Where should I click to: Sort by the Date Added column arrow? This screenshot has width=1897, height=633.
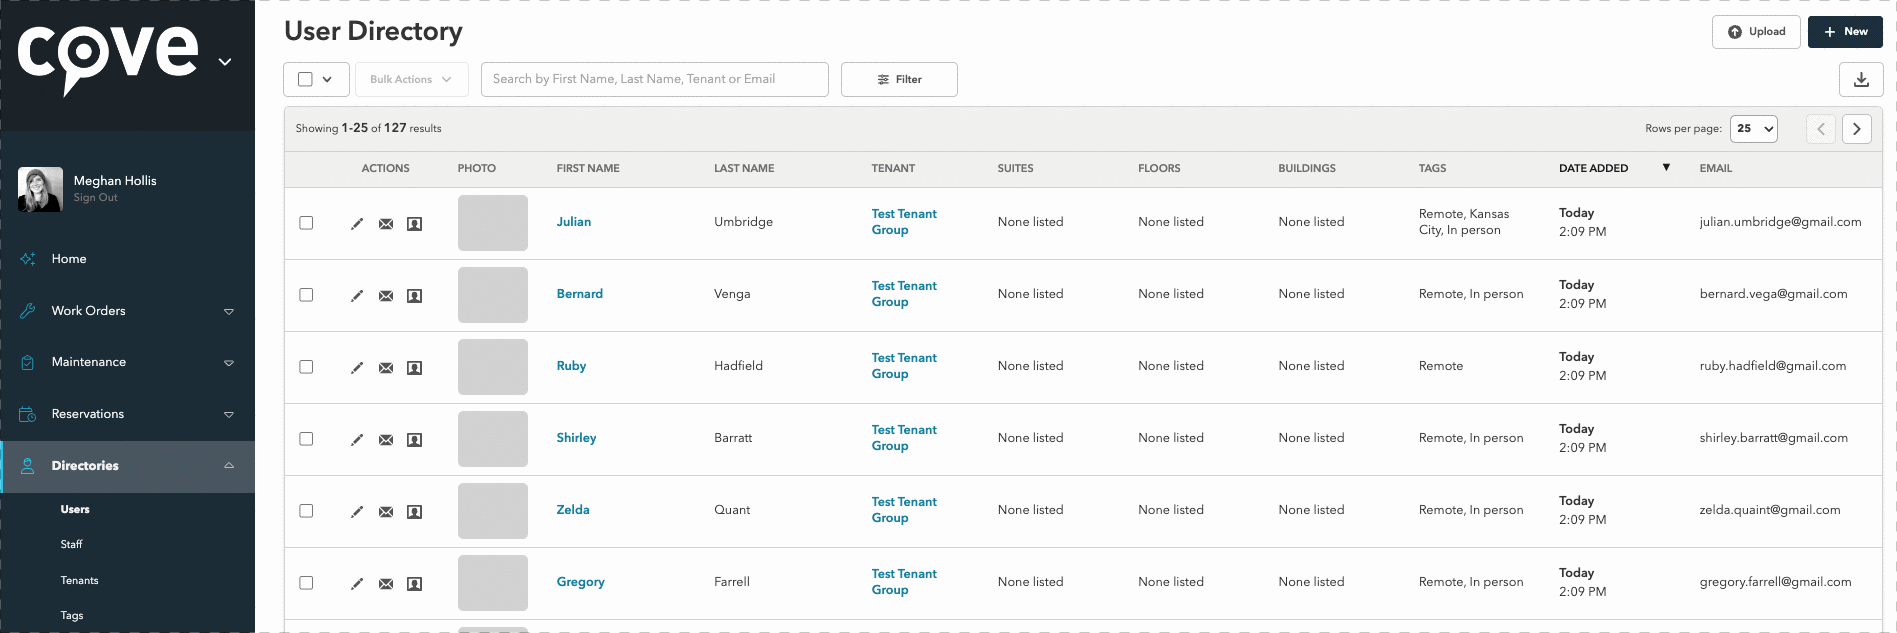[1666, 168]
